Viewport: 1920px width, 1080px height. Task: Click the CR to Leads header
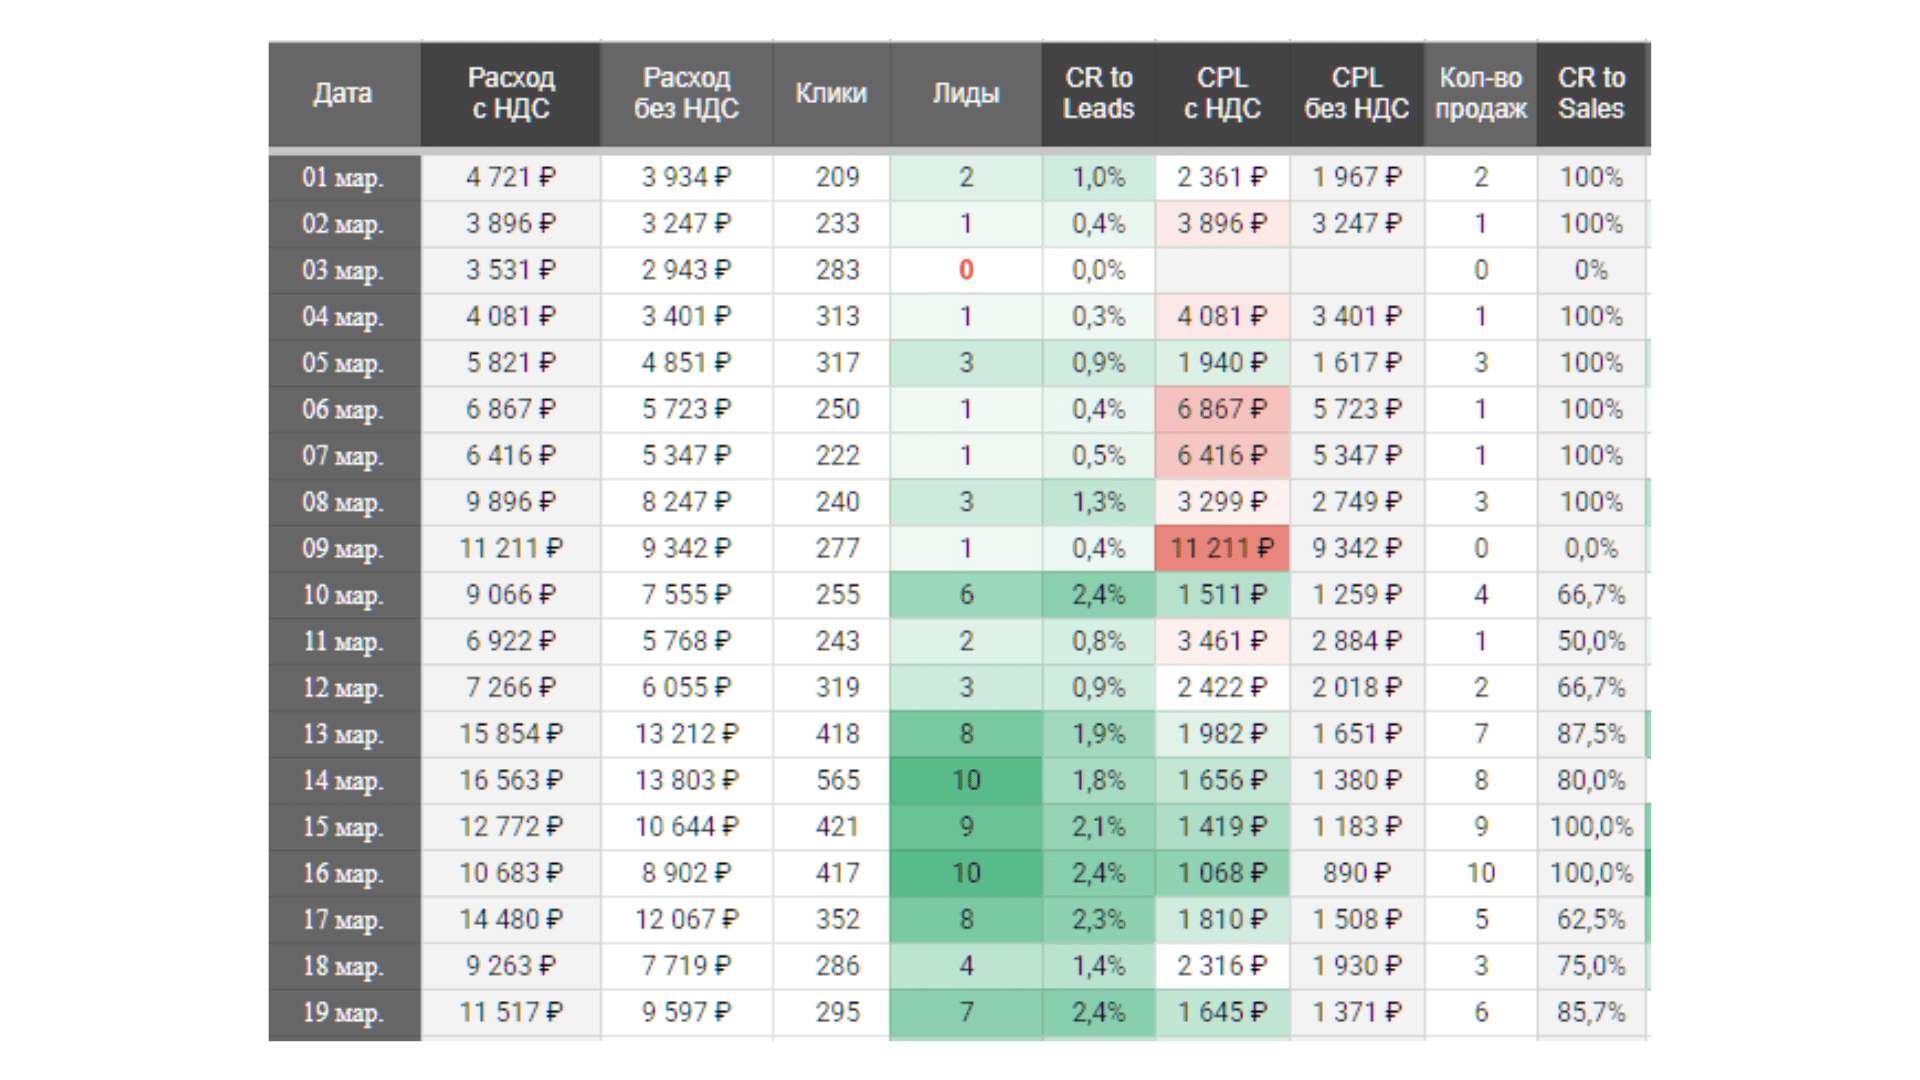click(x=1098, y=94)
